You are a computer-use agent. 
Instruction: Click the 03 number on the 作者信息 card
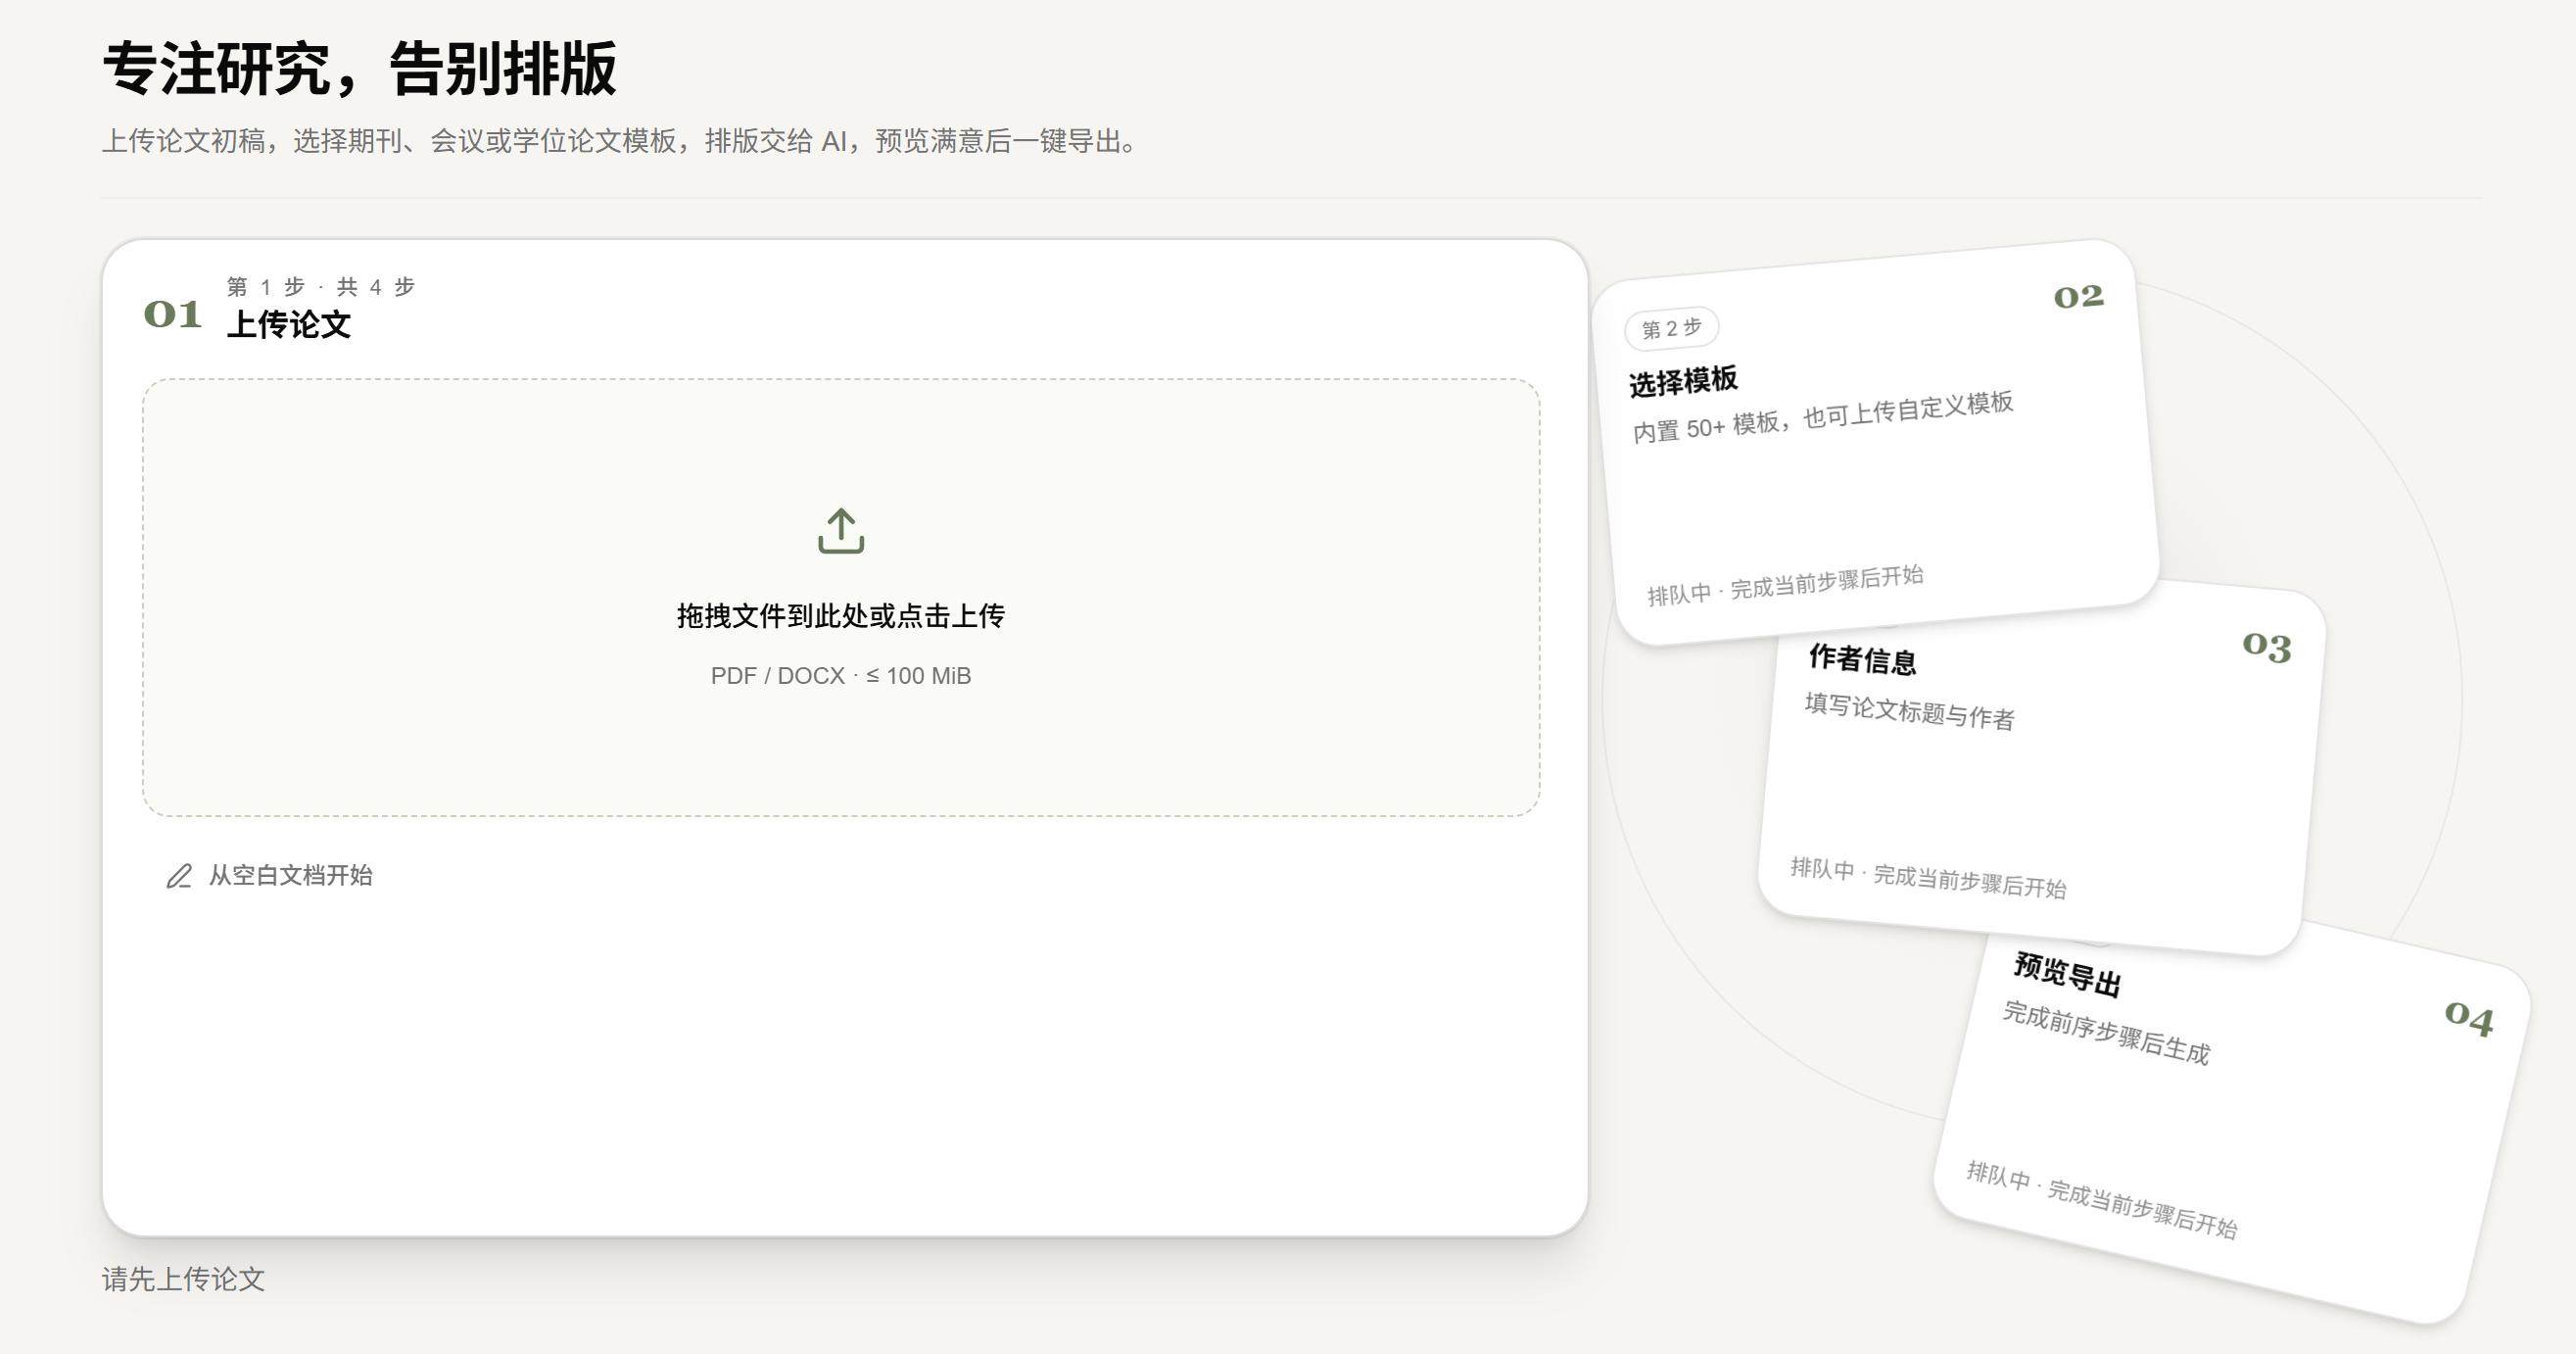pyautogui.click(x=2266, y=647)
